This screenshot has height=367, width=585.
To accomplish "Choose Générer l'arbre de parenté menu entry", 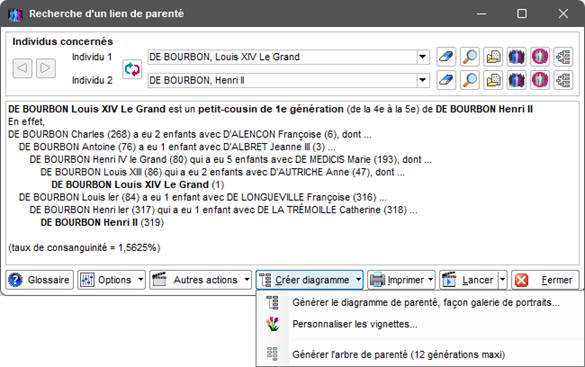I will 420,354.
